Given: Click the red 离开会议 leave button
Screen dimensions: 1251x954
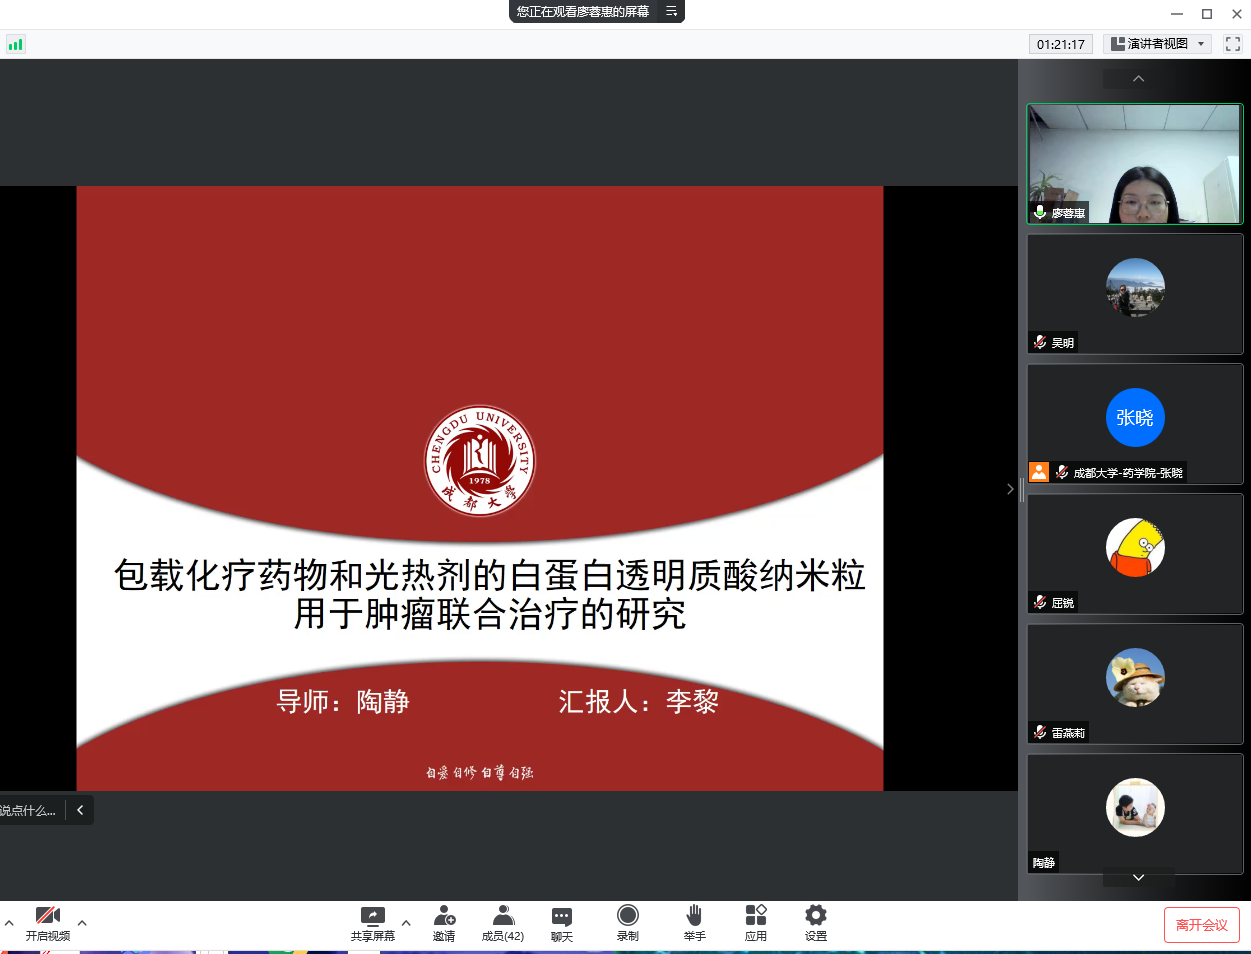Looking at the screenshot, I should coord(1201,925).
